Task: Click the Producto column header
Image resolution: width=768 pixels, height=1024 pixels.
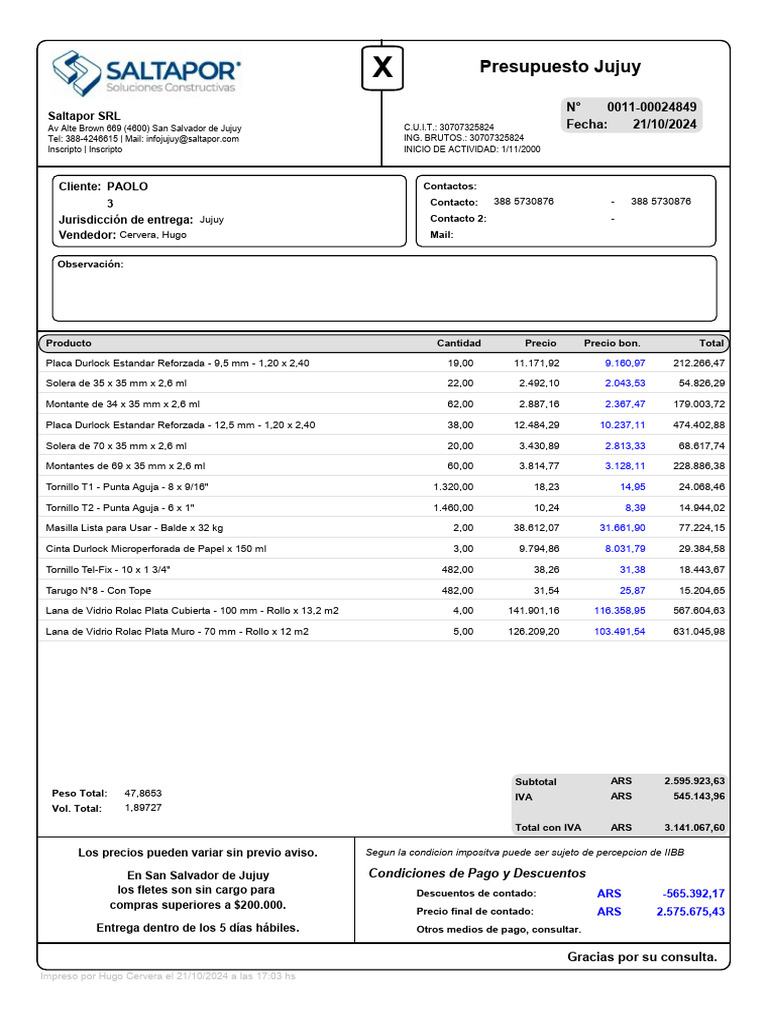Action: click(69, 344)
